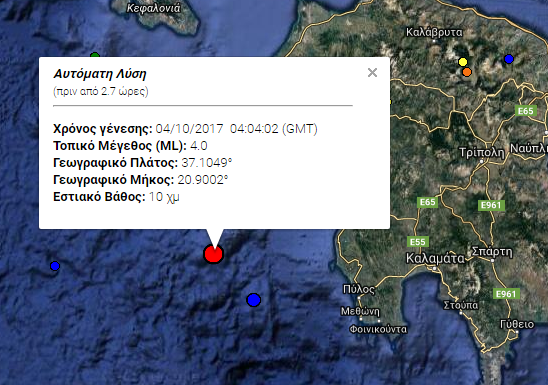The image size is (548, 385).
Task: Click the Καλαμάτα city label
Action: [435, 259]
